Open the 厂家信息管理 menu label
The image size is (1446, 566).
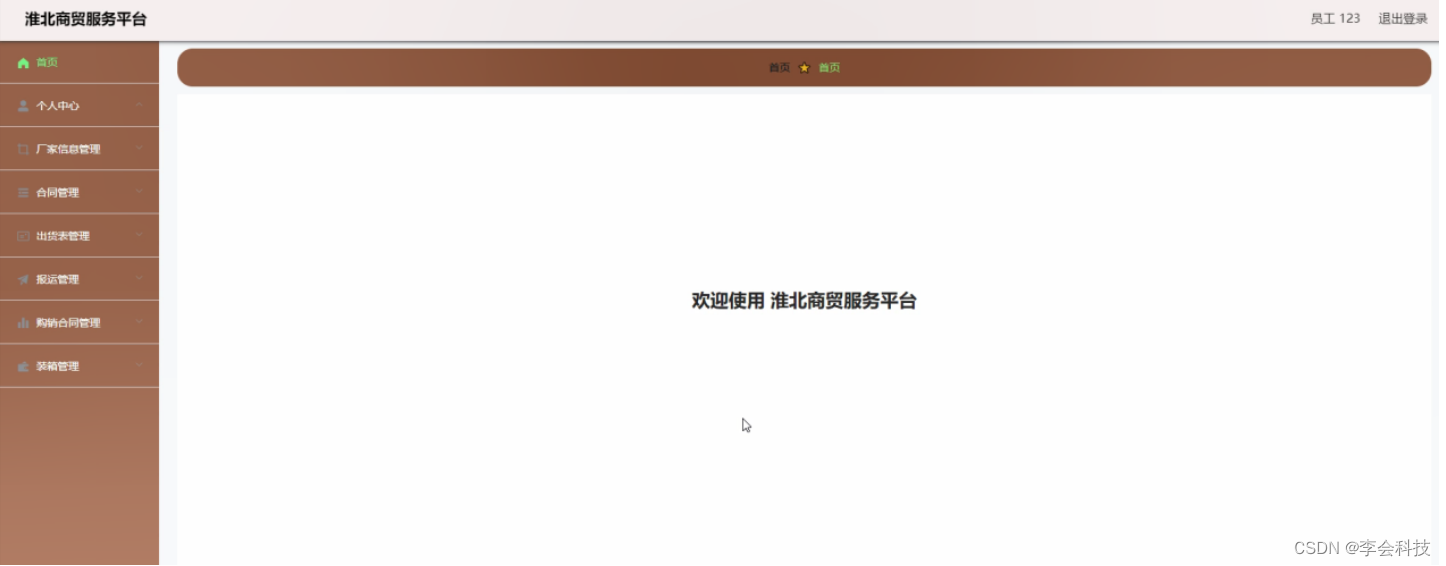69,150
